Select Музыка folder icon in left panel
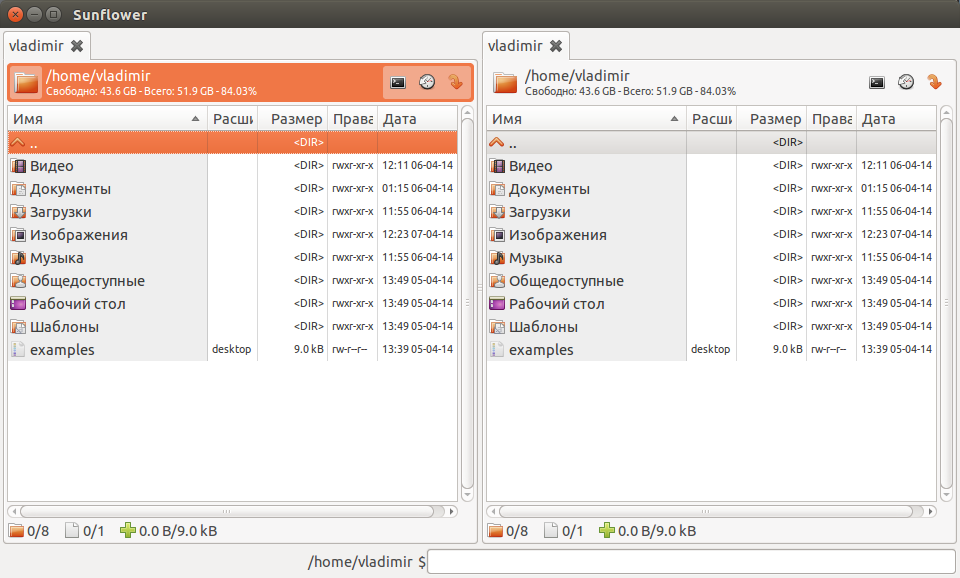Image resolution: width=960 pixels, height=578 pixels. click(19, 258)
